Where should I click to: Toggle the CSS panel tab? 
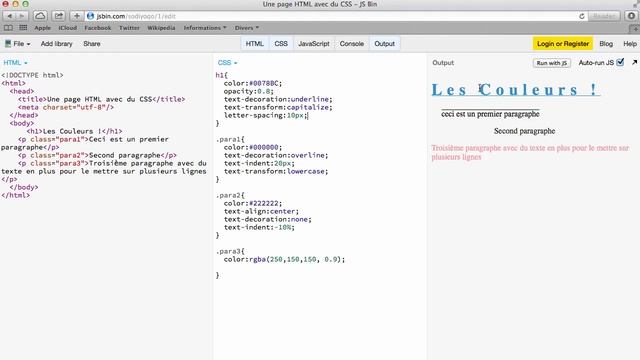point(281,44)
